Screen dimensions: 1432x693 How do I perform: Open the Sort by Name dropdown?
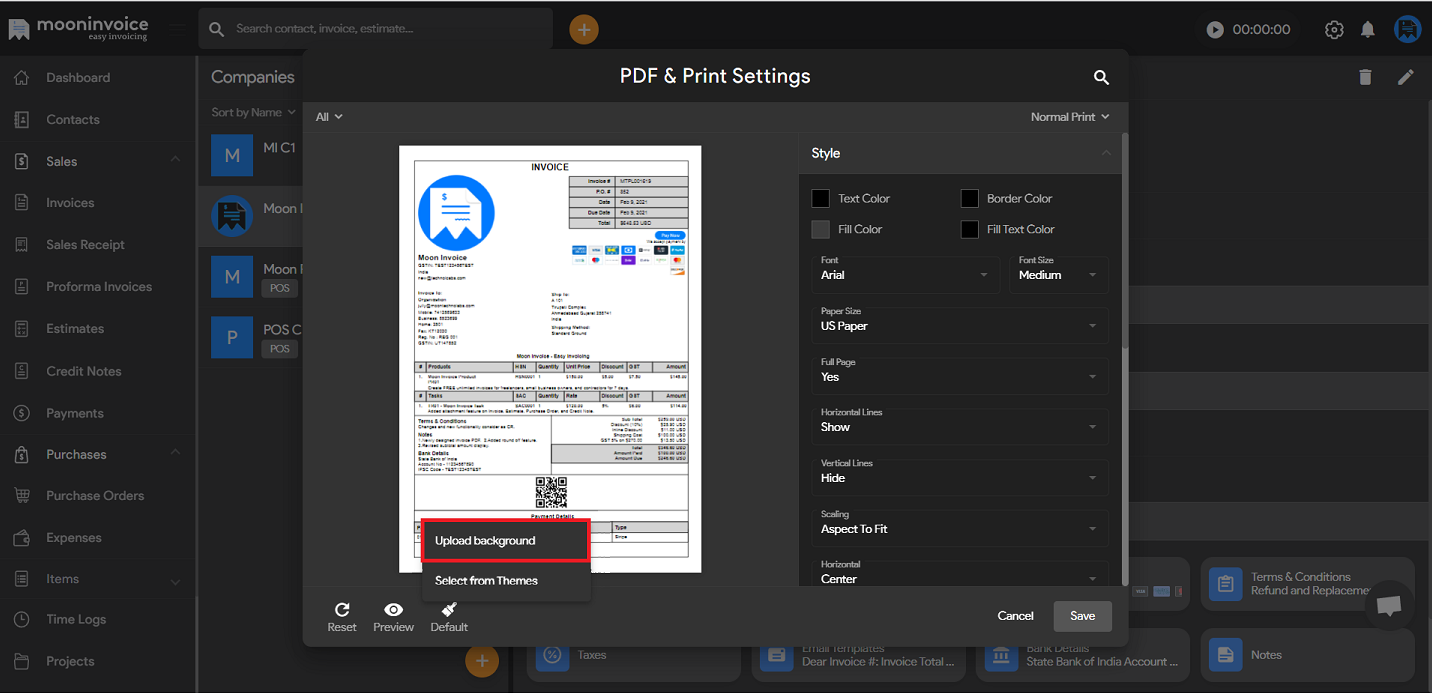pyautogui.click(x=254, y=113)
